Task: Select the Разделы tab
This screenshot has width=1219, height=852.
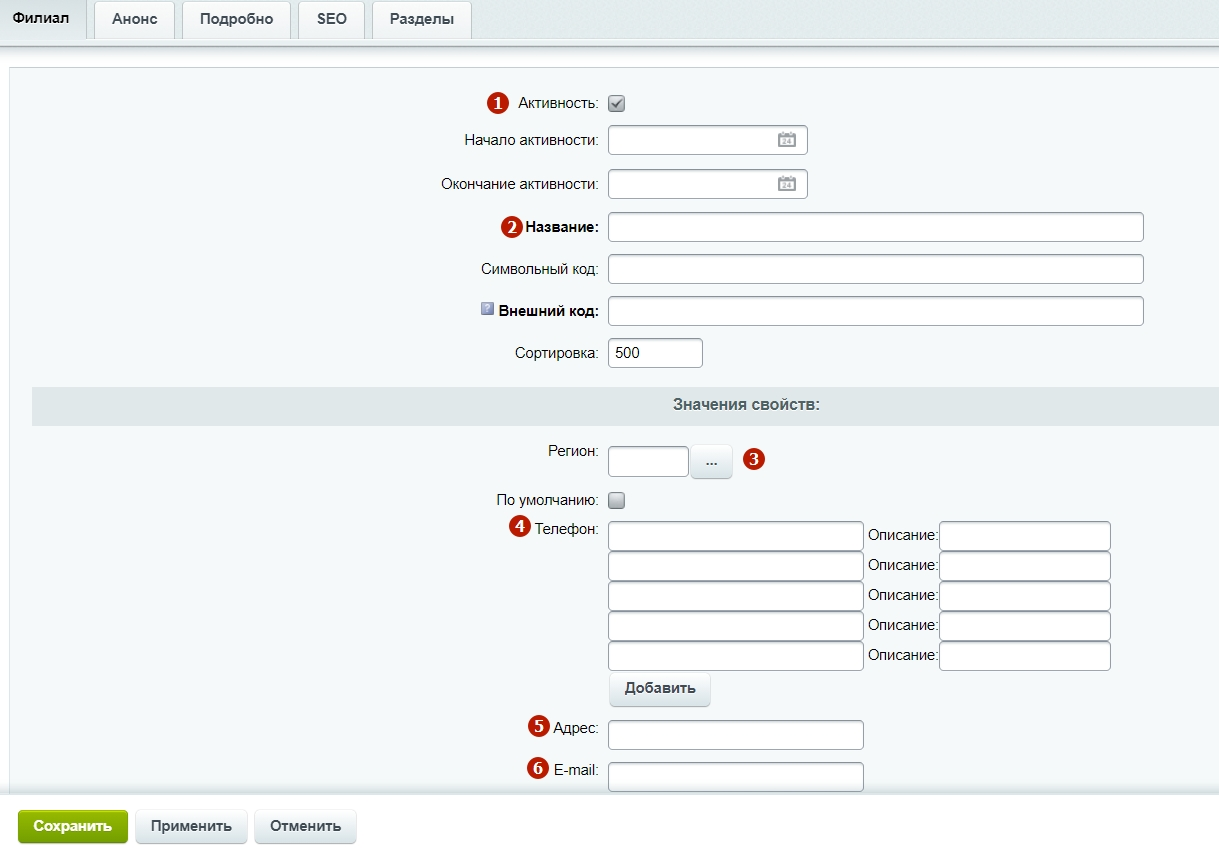Action: [421, 19]
